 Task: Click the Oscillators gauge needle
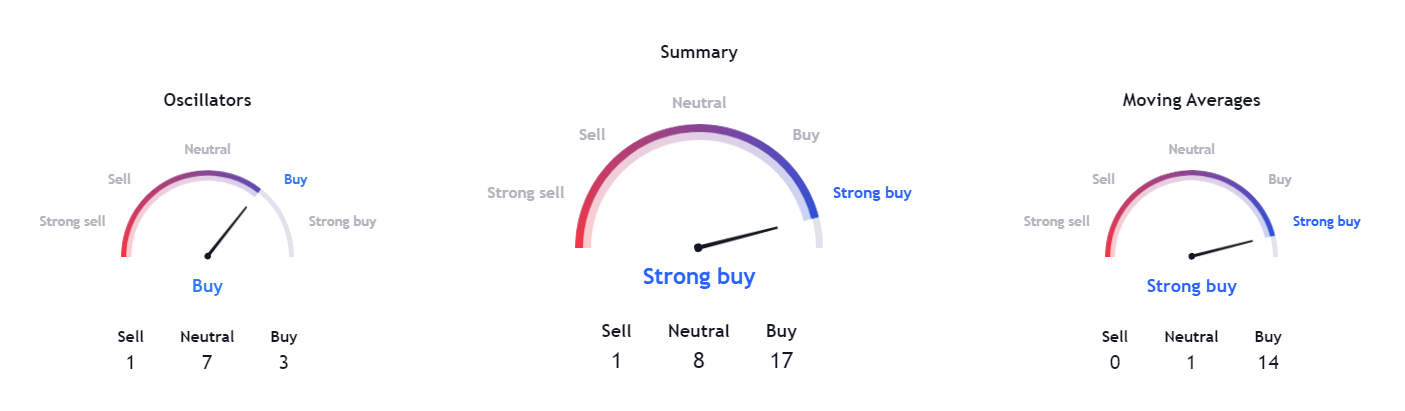tap(227, 231)
